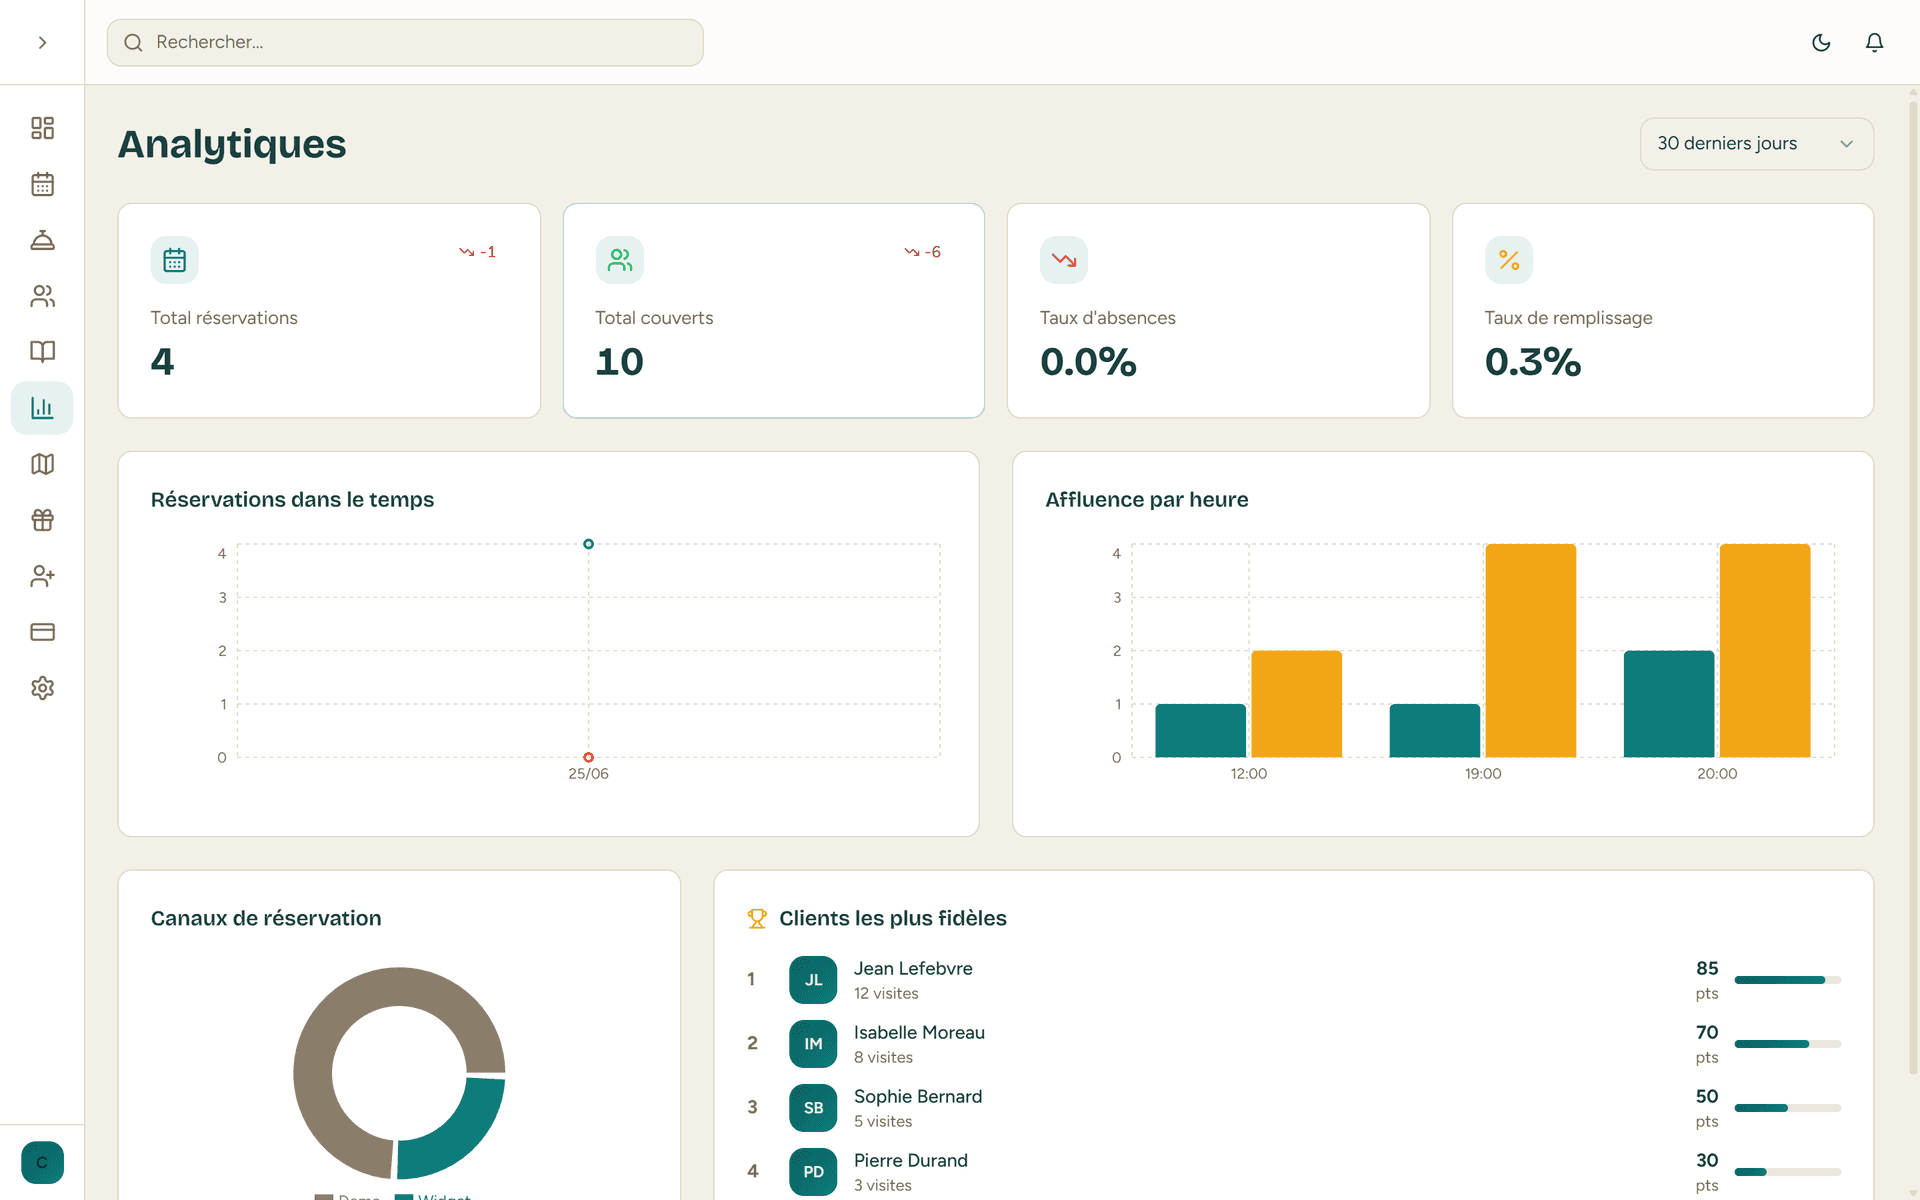The width and height of the screenshot is (1920, 1200).
Task: Click the Canaux de réservation title
Action: 266,918
